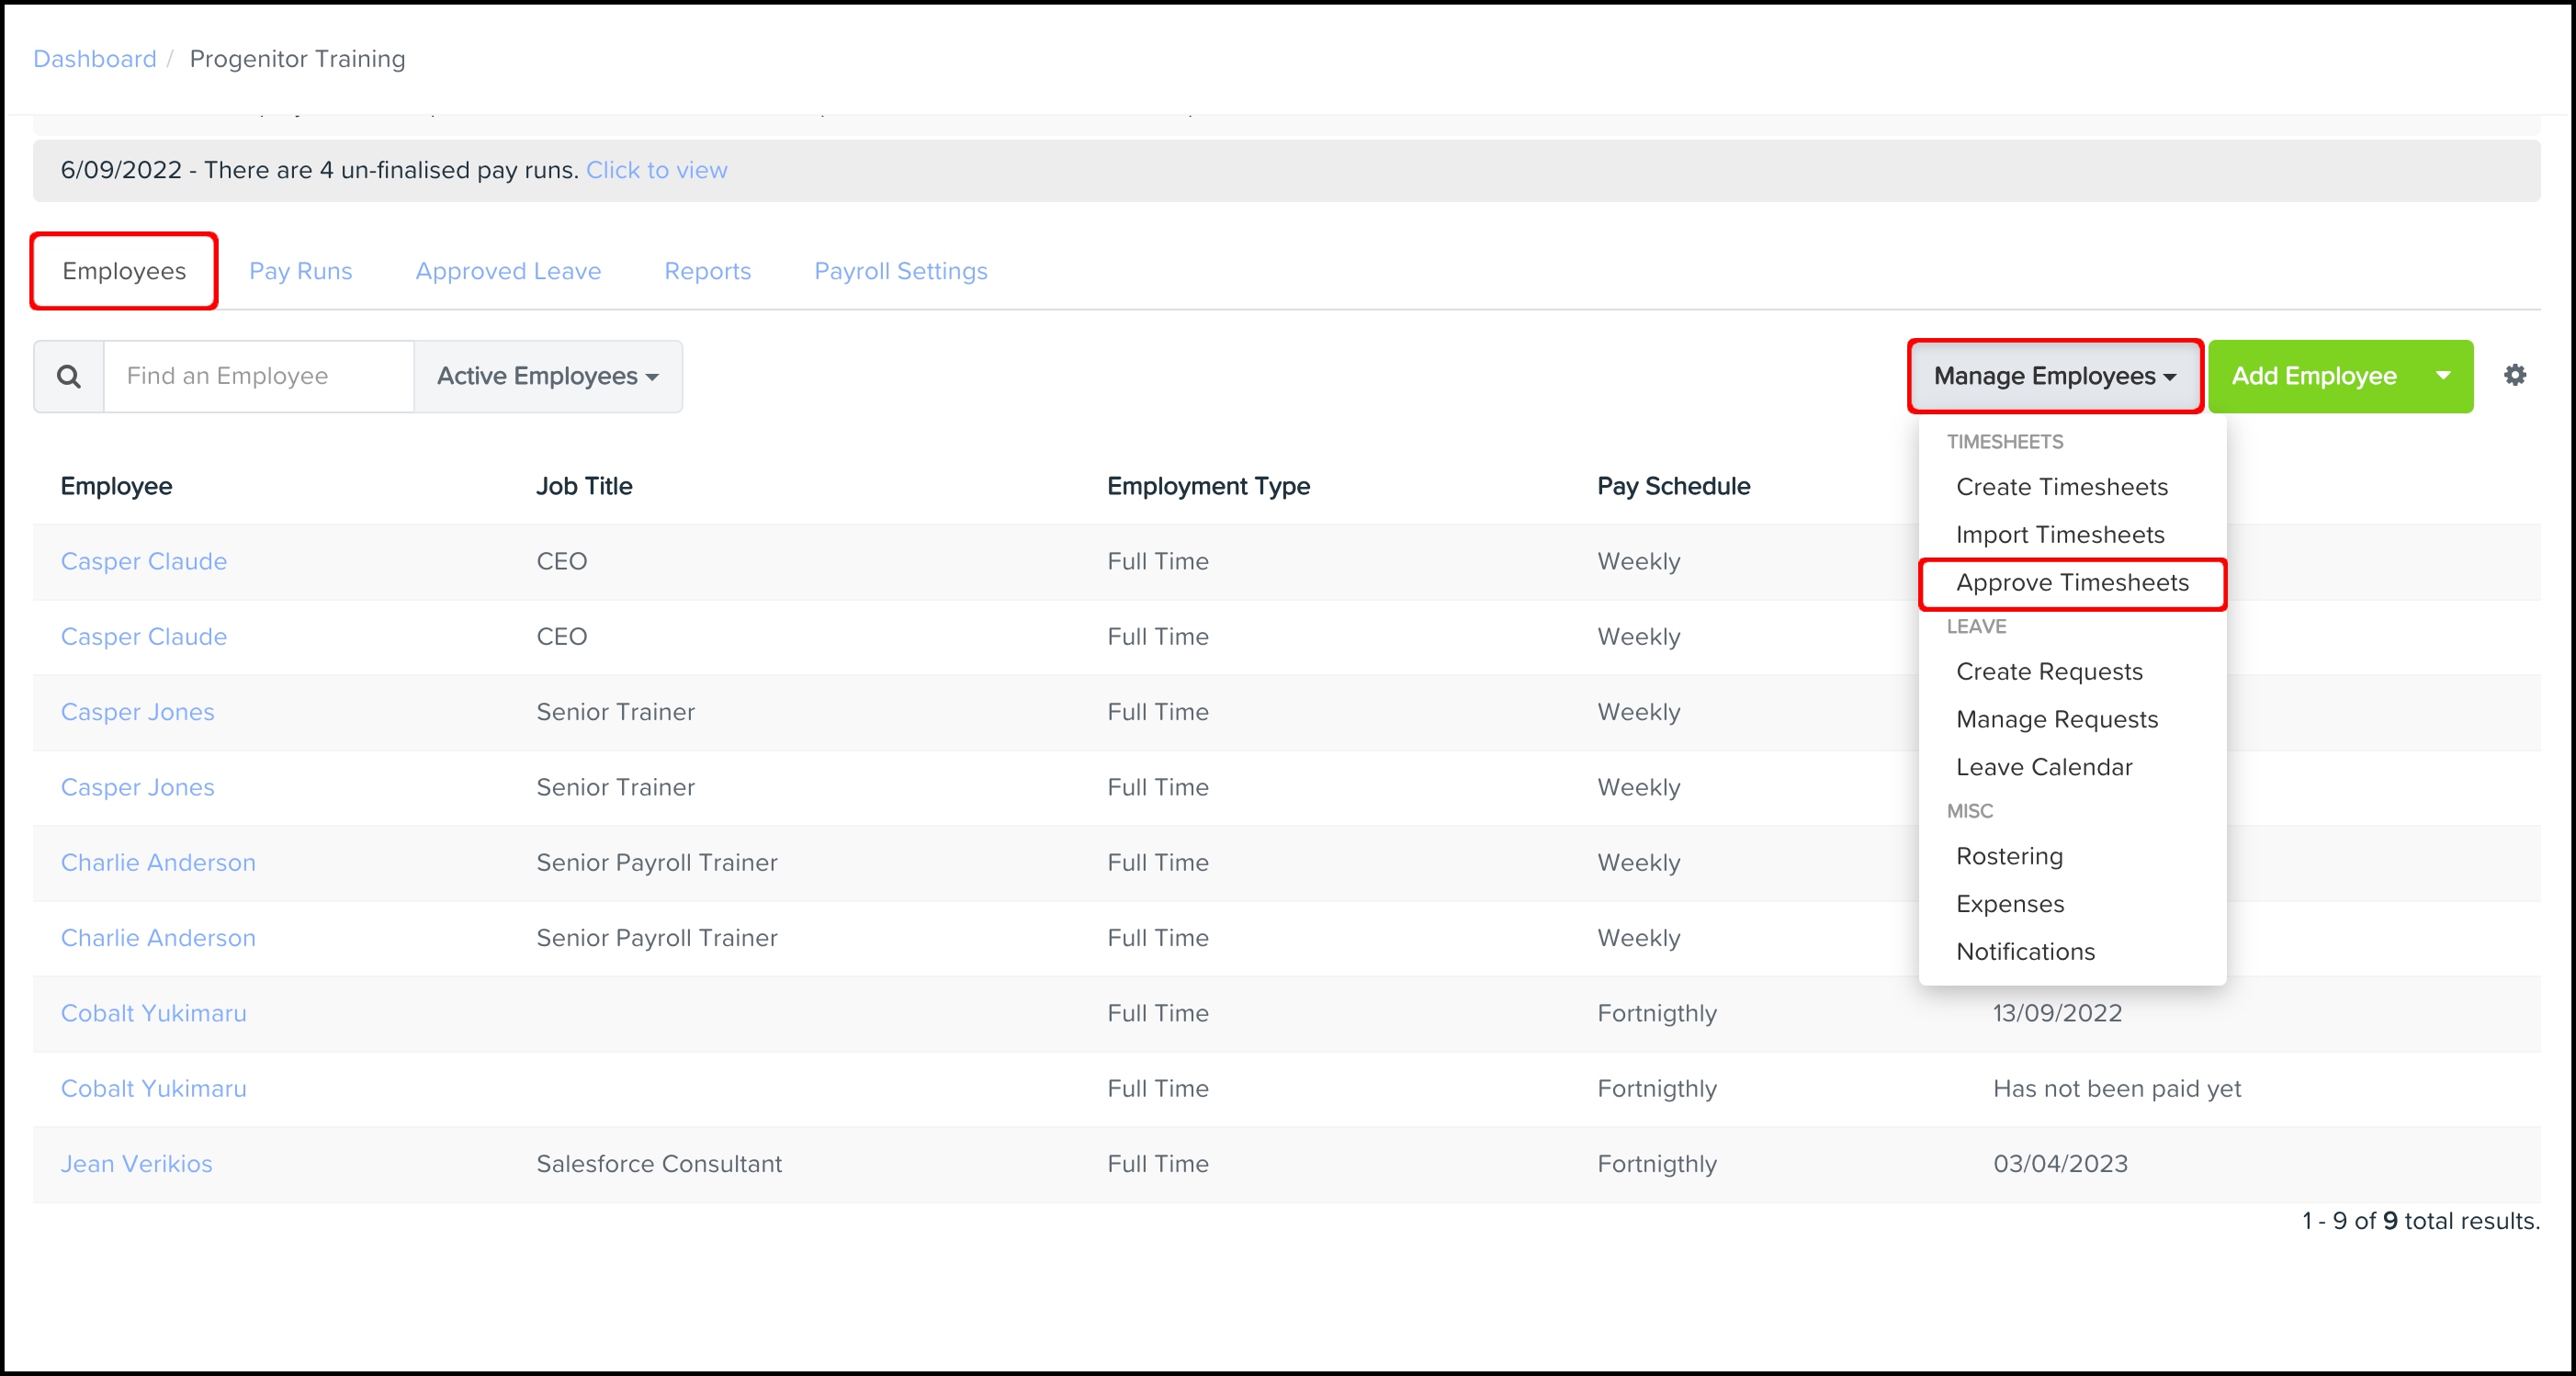The height and width of the screenshot is (1376, 2576).
Task: Click the search magnifier icon
Action: coord(69,376)
